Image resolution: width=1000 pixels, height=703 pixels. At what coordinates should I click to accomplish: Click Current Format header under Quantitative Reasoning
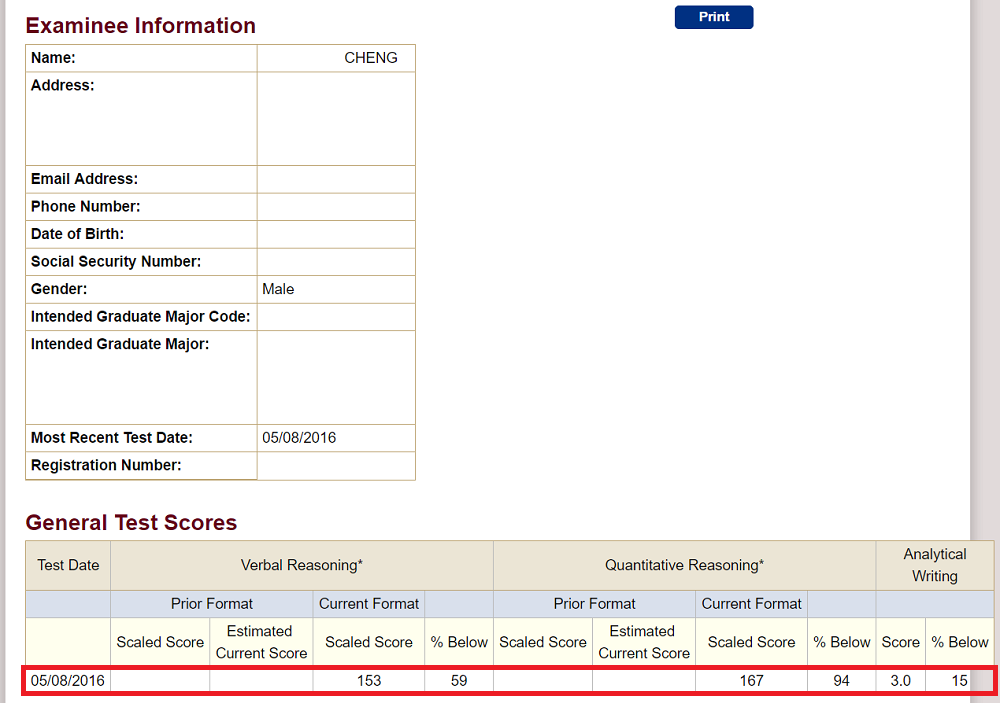pyautogui.click(x=751, y=603)
